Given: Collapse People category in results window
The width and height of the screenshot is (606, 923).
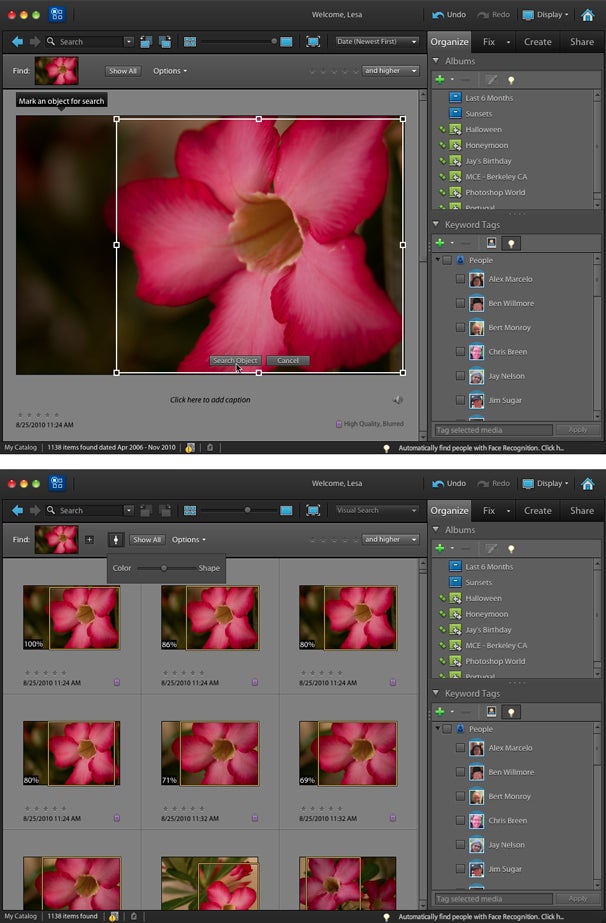Looking at the screenshot, I should click(x=438, y=728).
